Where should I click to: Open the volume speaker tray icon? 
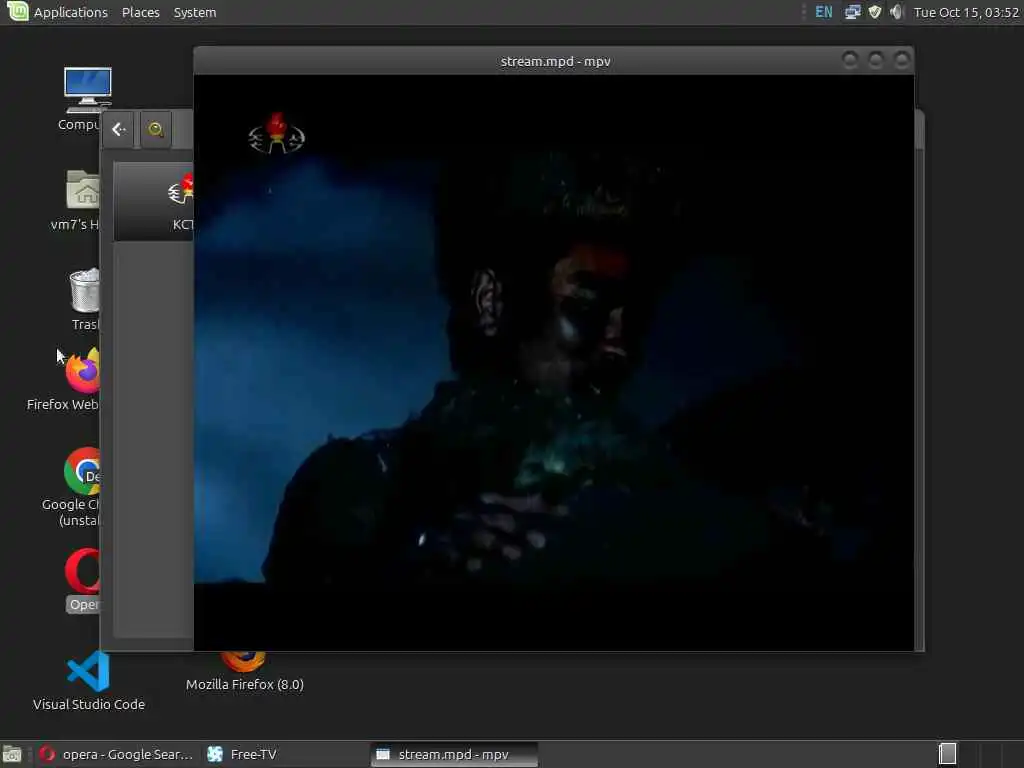(897, 12)
